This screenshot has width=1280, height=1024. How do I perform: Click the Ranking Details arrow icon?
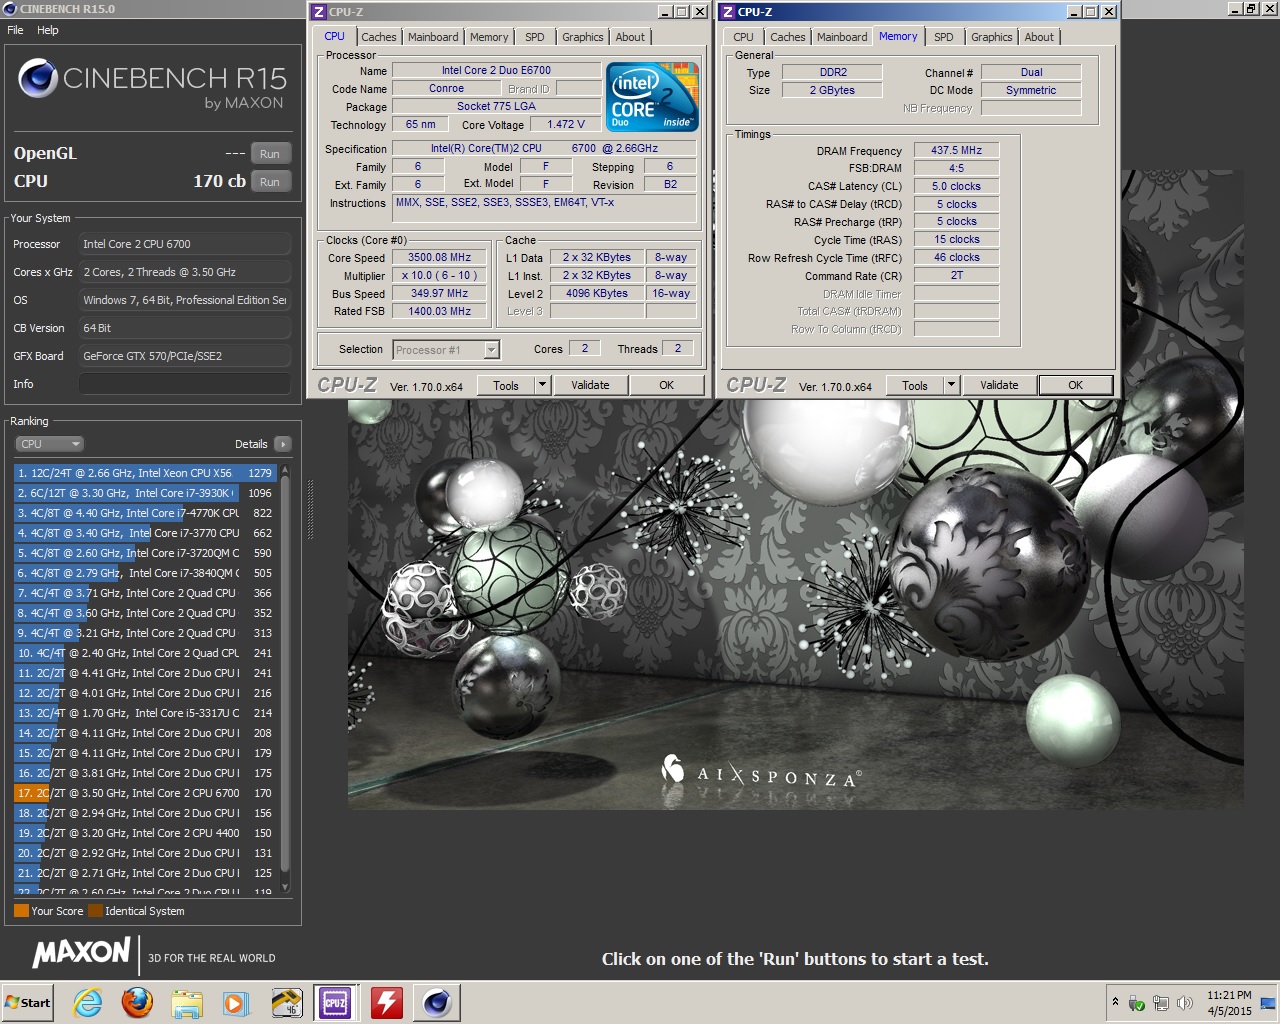point(282,444)
